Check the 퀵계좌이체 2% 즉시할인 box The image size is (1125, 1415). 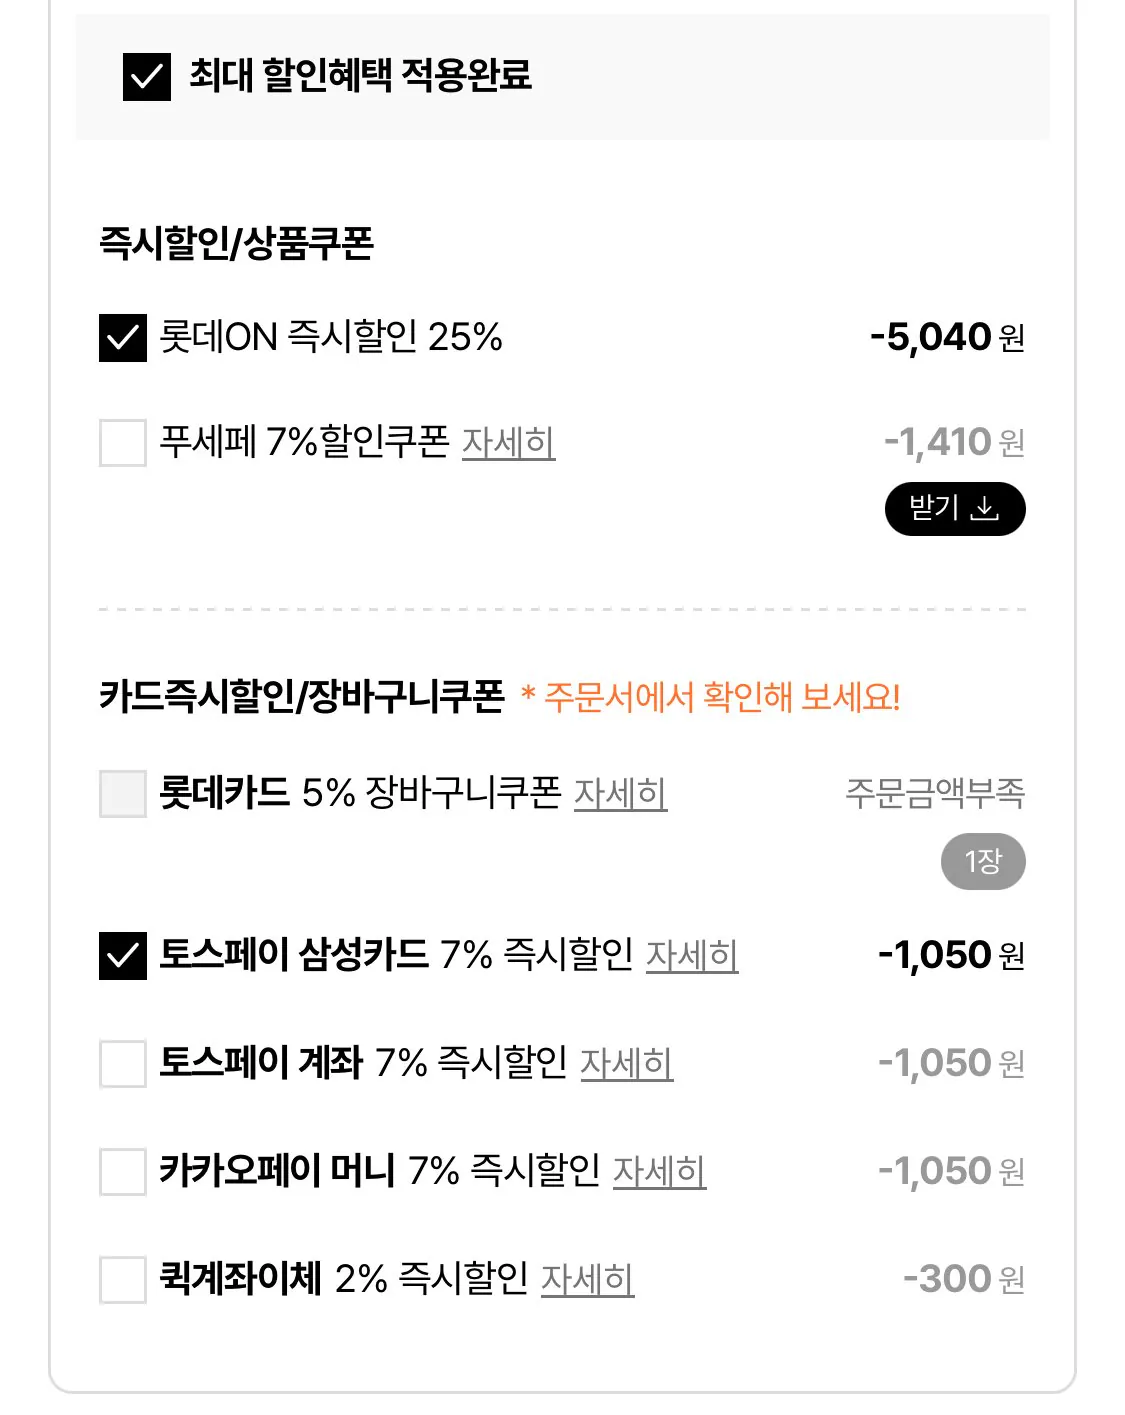pos(123,1279)
